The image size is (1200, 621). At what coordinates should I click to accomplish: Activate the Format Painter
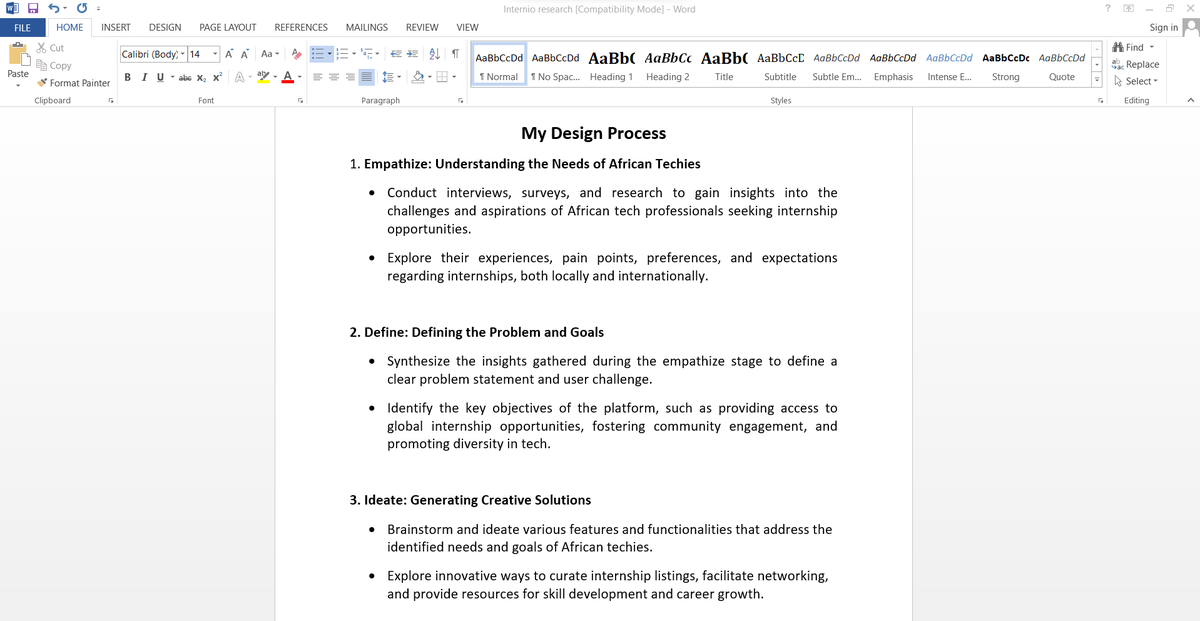pos(73,83)
